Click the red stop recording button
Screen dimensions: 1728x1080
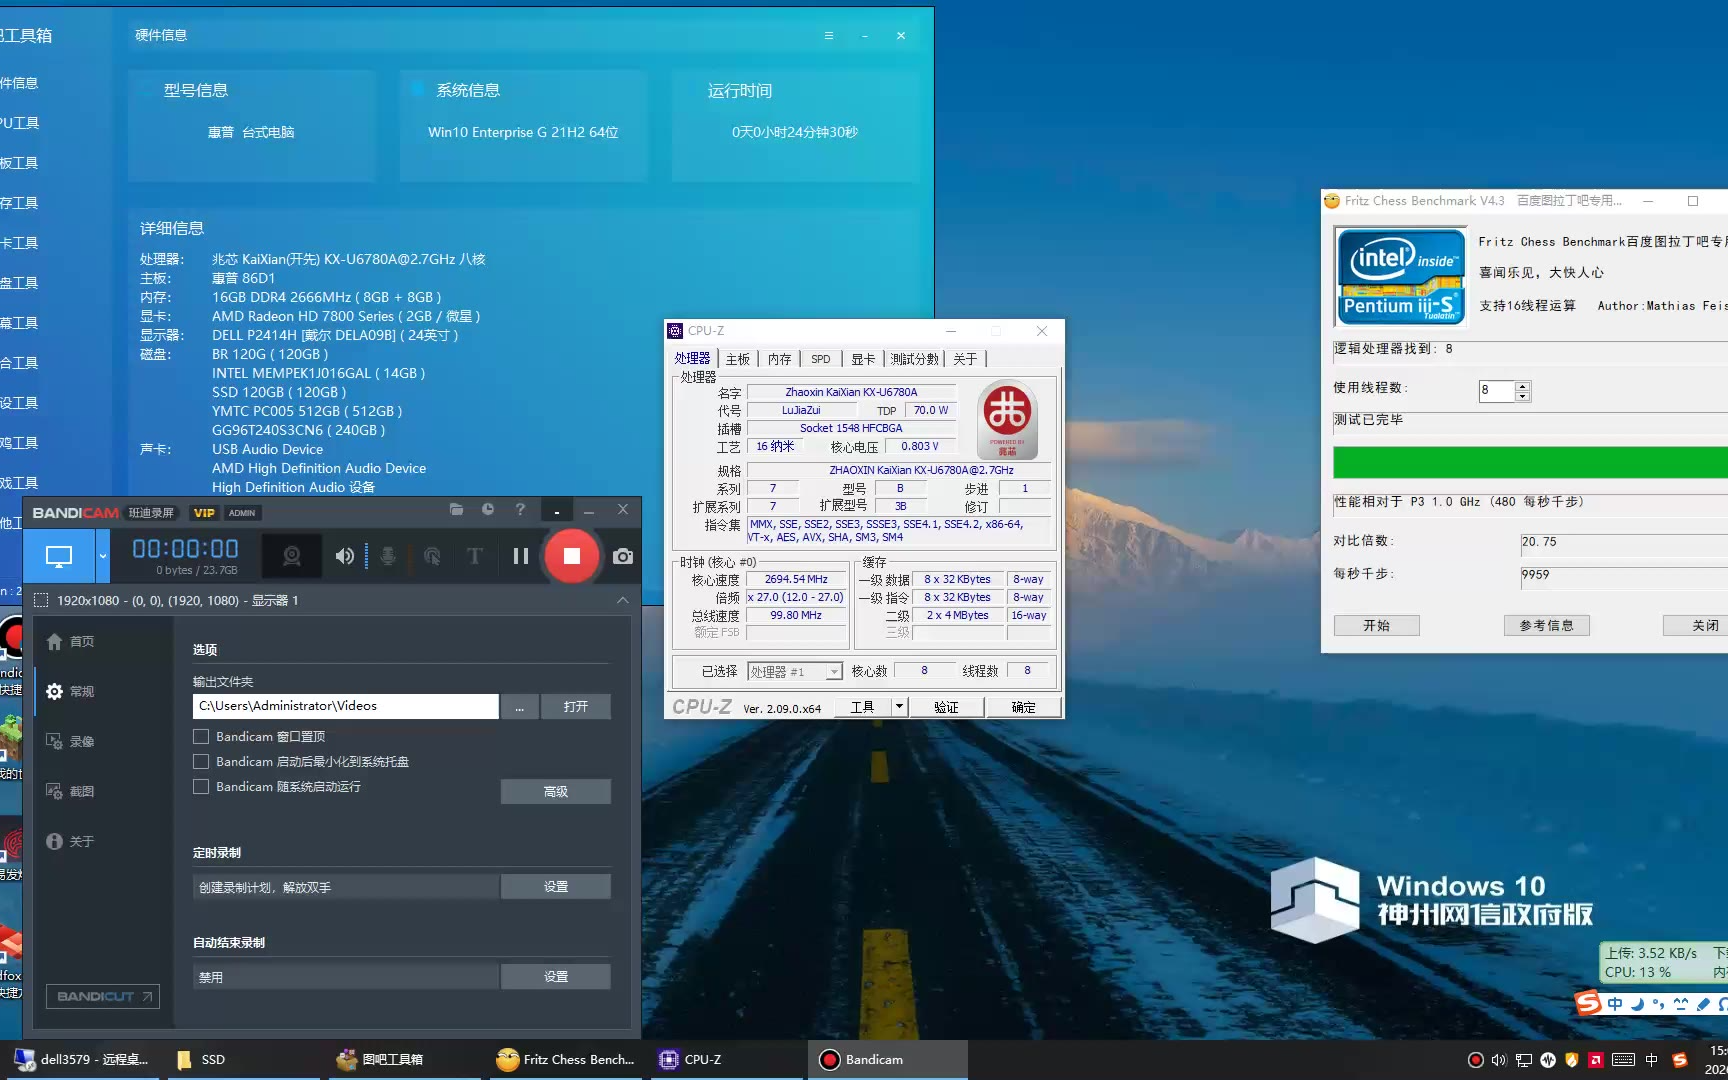pyautogui.click(x=571, y=556)
